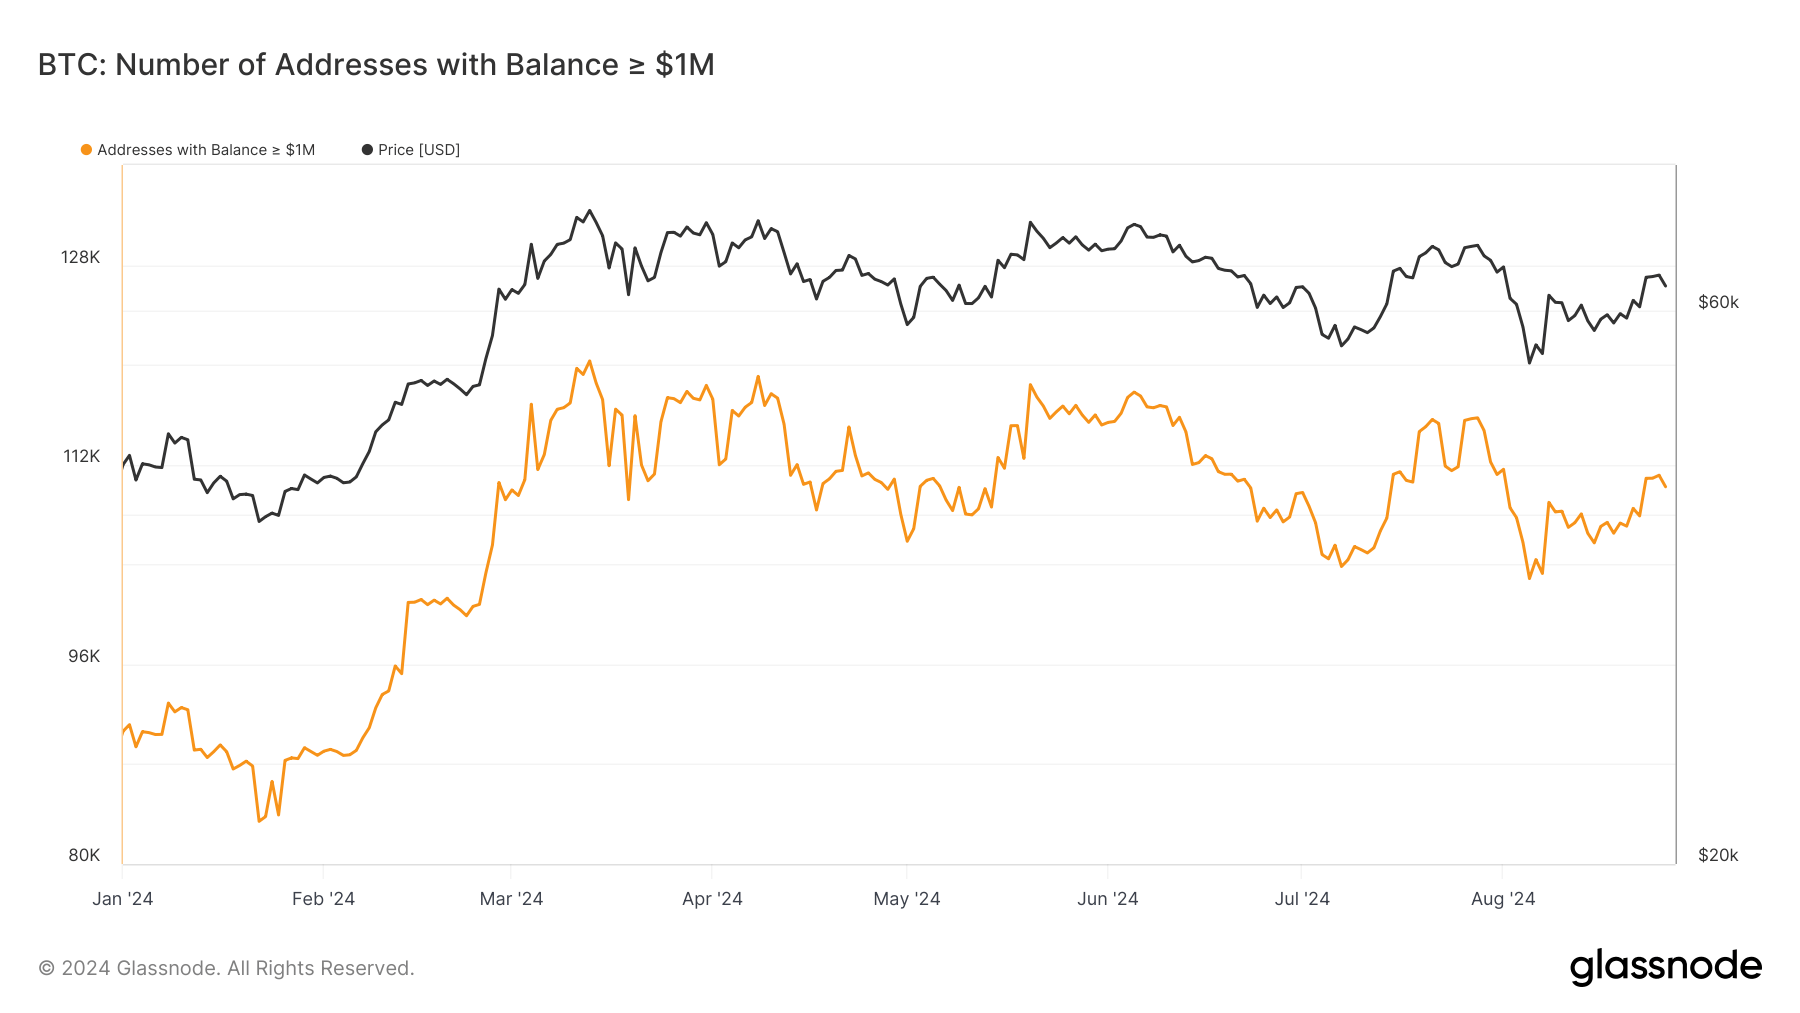The width and height of the screenshot is (1800, 1013).
Task: Click the orange legend dot for Addresses
Action: 87,150
